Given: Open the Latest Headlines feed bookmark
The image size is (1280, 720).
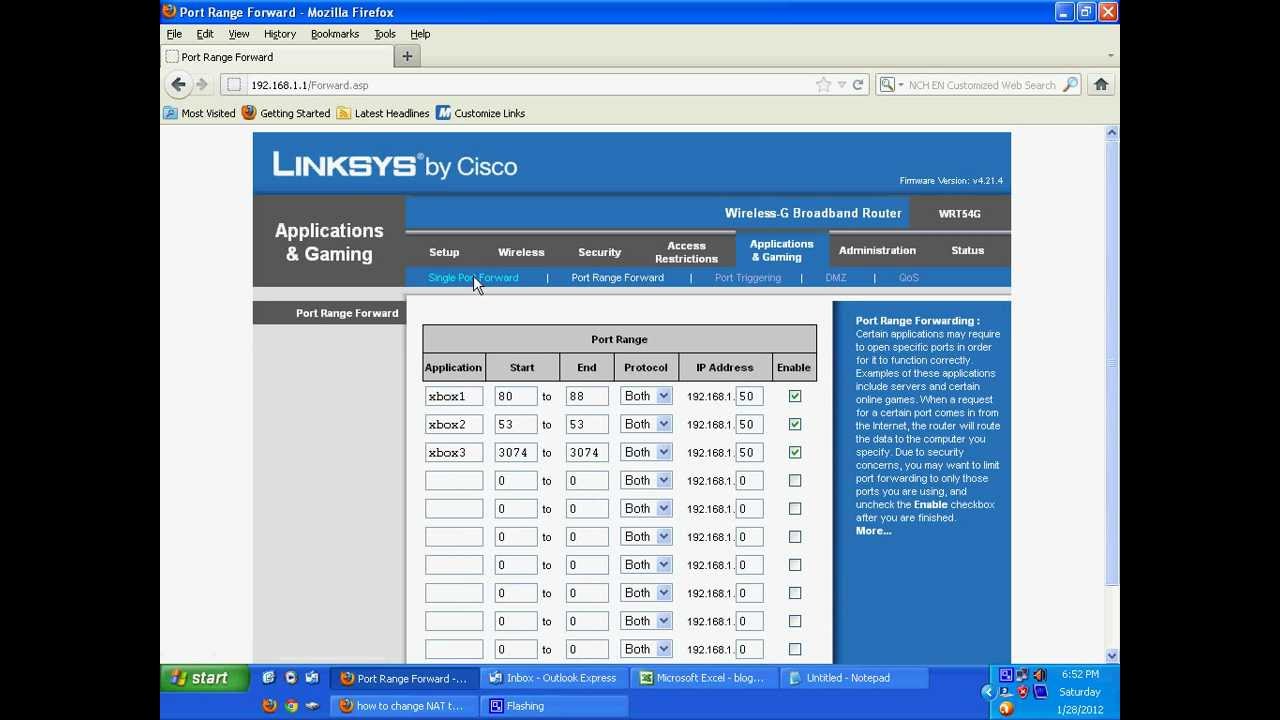Looking at the screenshot, I should click(383, 113).
